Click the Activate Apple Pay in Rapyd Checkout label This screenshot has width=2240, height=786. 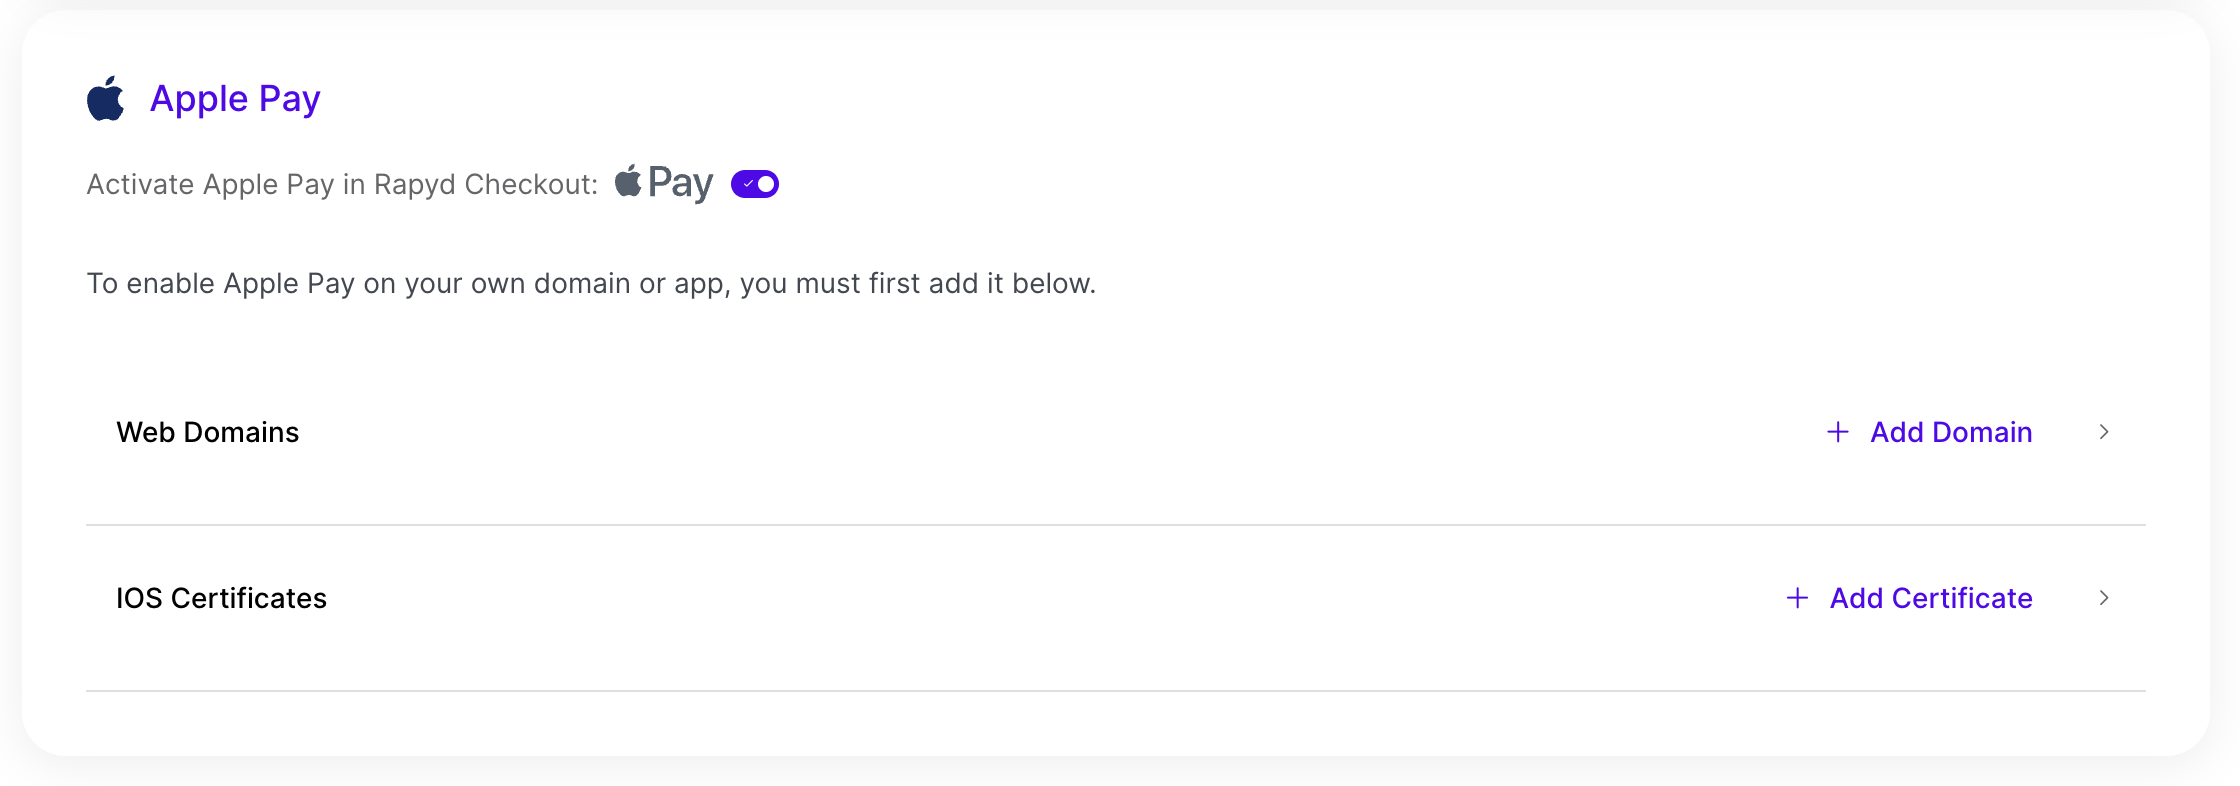coord(341,185)
